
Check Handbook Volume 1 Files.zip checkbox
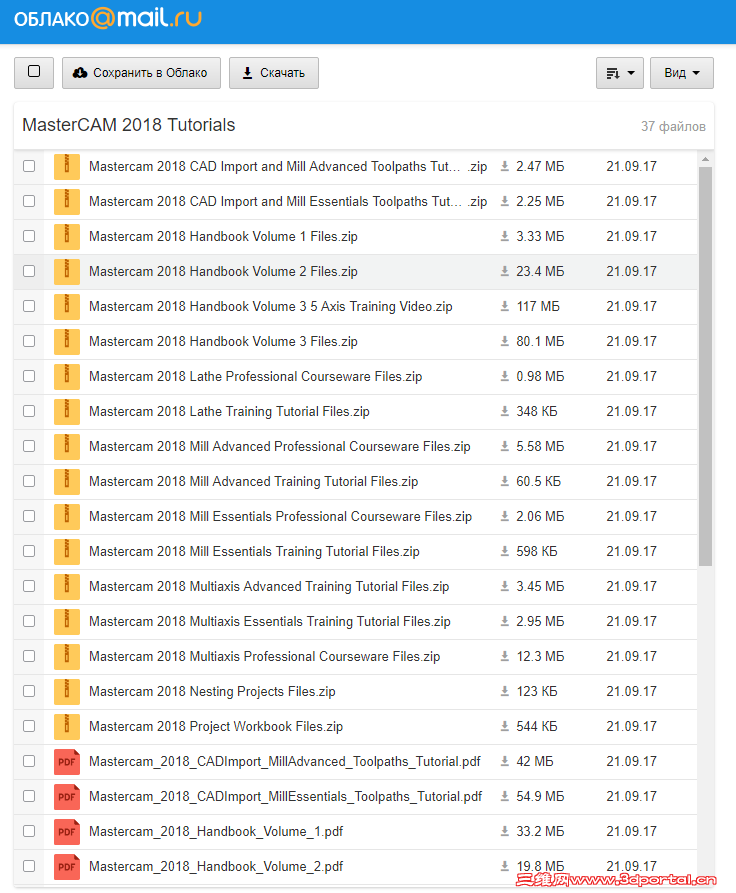pos(29,236)
